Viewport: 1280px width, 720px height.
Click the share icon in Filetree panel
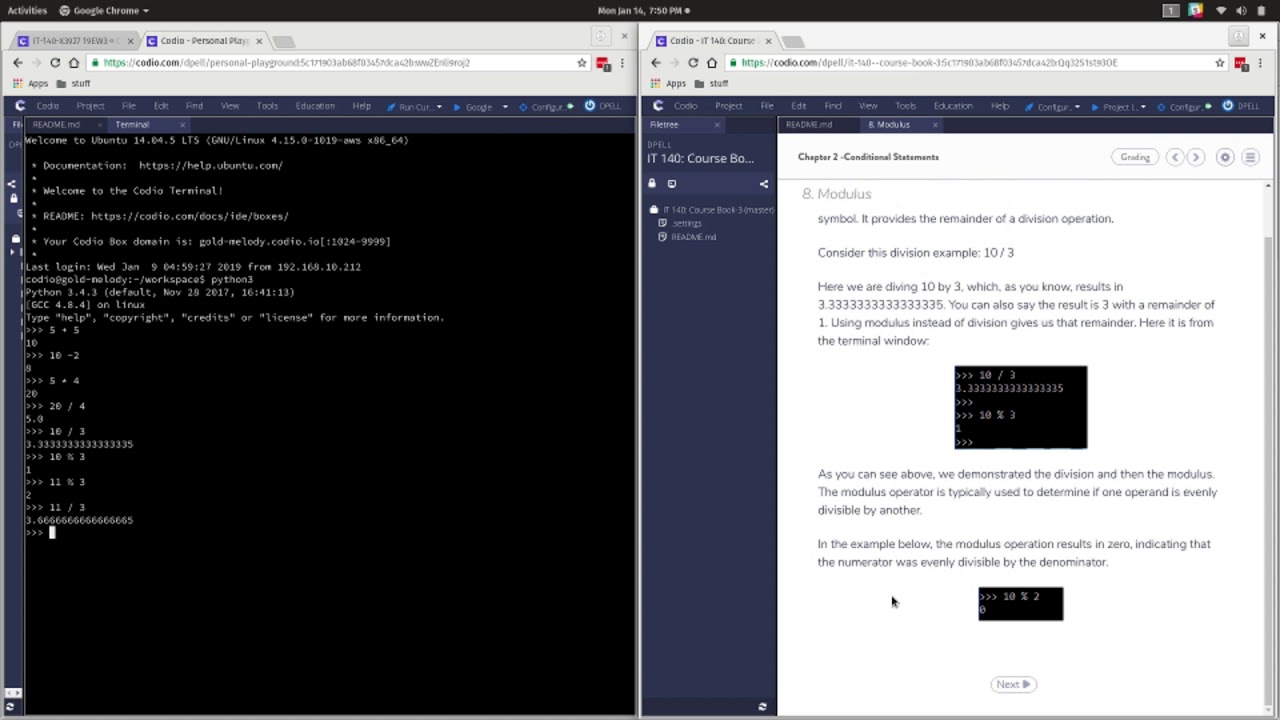[764, 184]
